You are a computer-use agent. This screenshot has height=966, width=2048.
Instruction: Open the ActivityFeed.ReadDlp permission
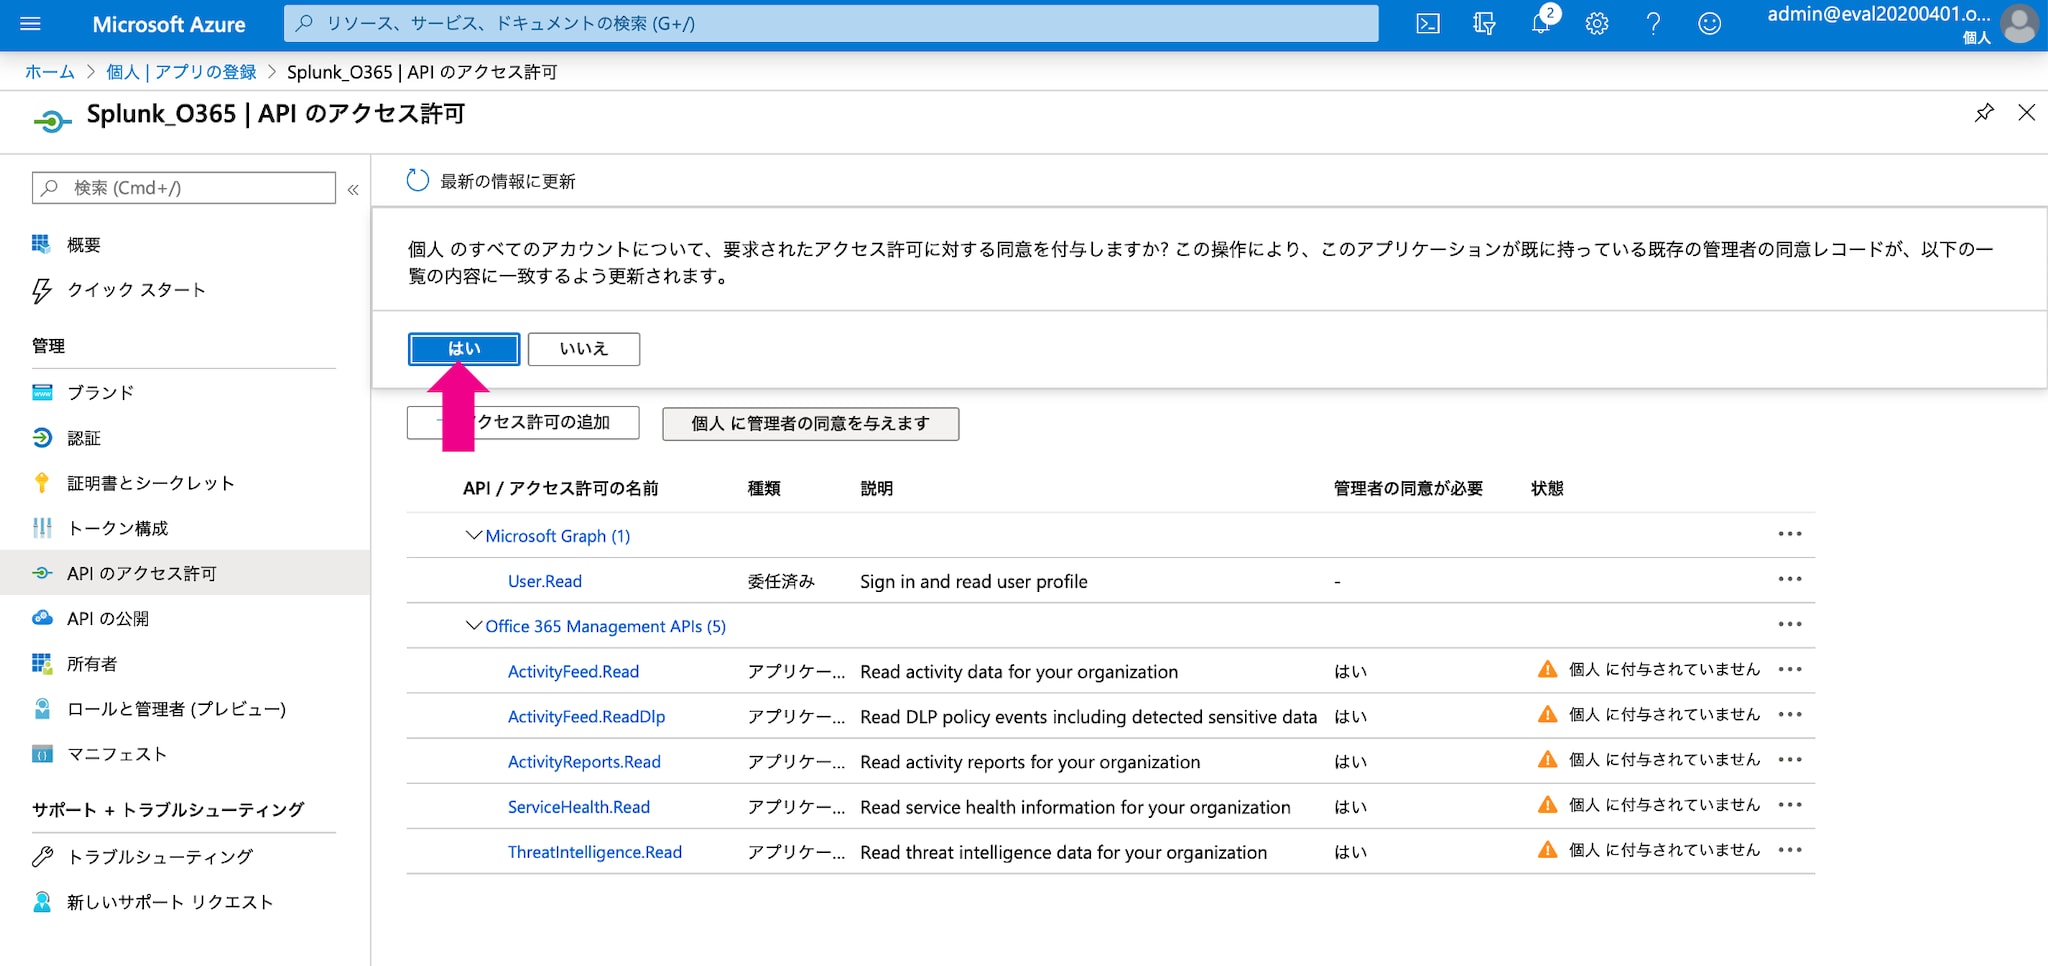586,717
